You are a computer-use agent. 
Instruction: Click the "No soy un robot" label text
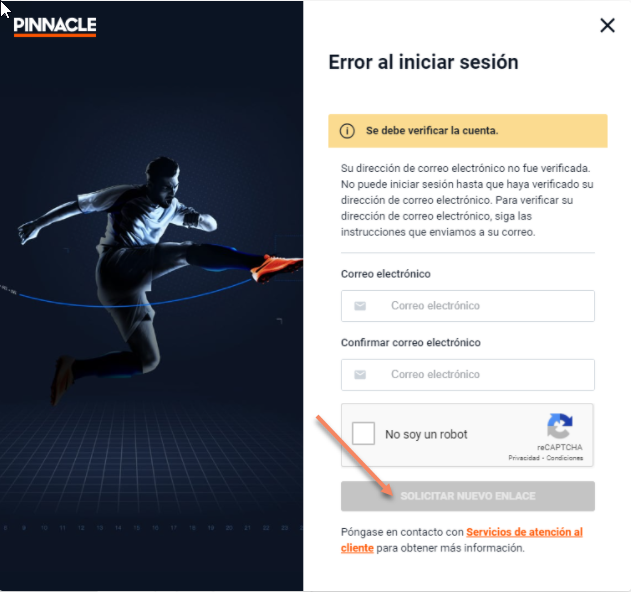(426, 434)
